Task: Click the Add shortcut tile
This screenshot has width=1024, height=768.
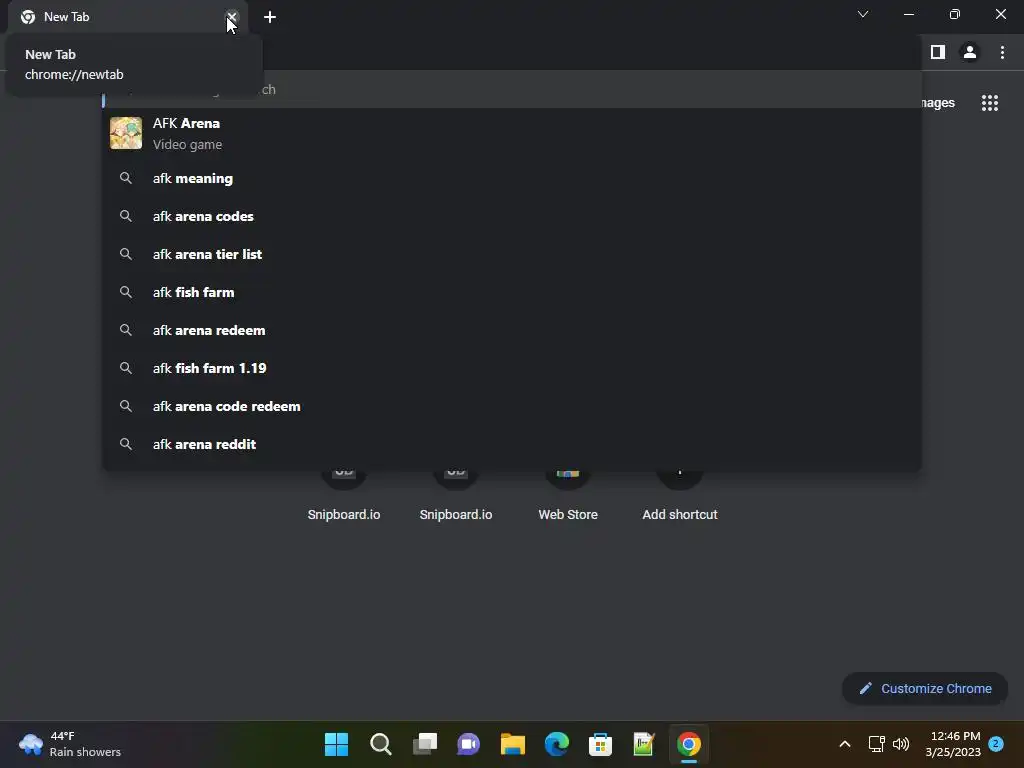Action: pyautogui.click(x=679, y=494)
